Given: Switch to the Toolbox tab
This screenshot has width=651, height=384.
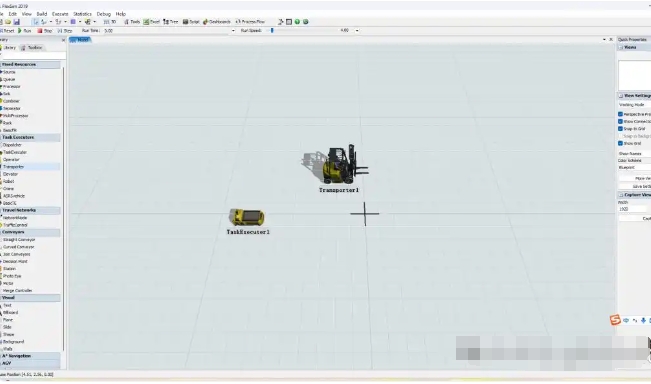Looking at the screenshot, I should coord(32,48).
